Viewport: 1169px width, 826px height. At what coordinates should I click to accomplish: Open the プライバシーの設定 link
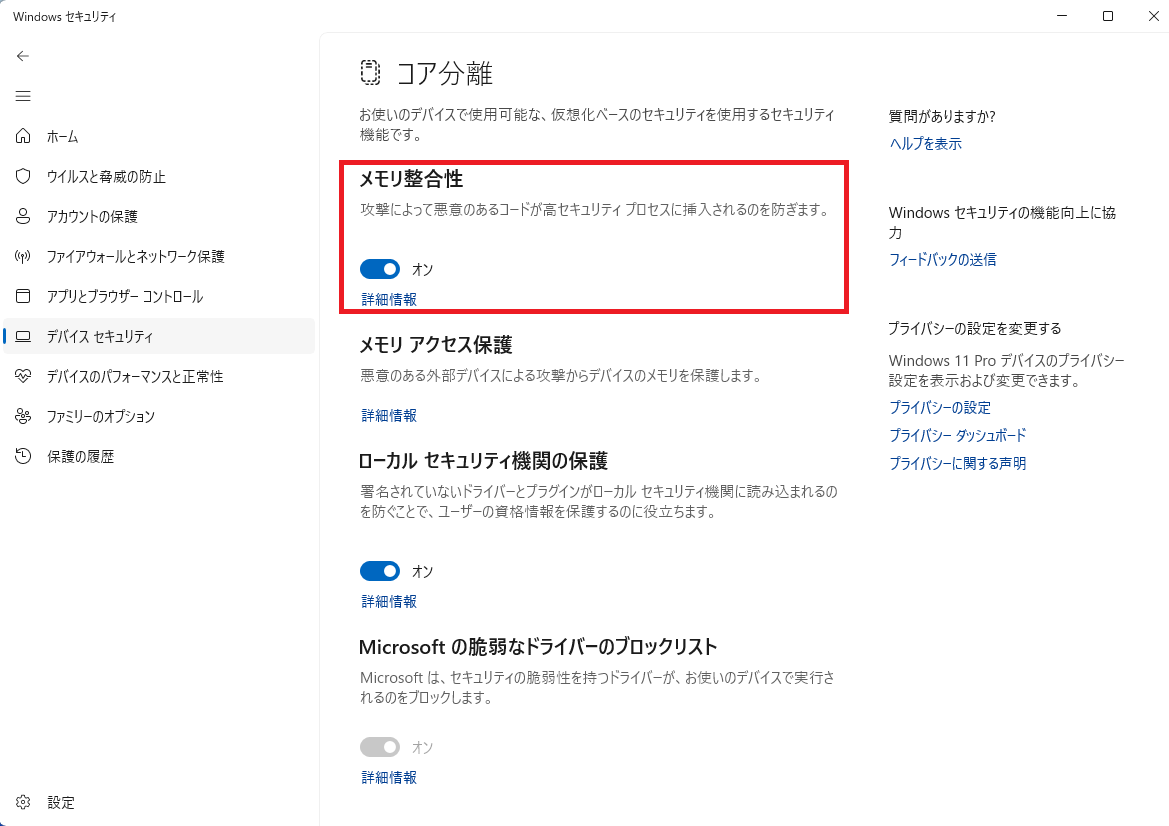[939, 408]
